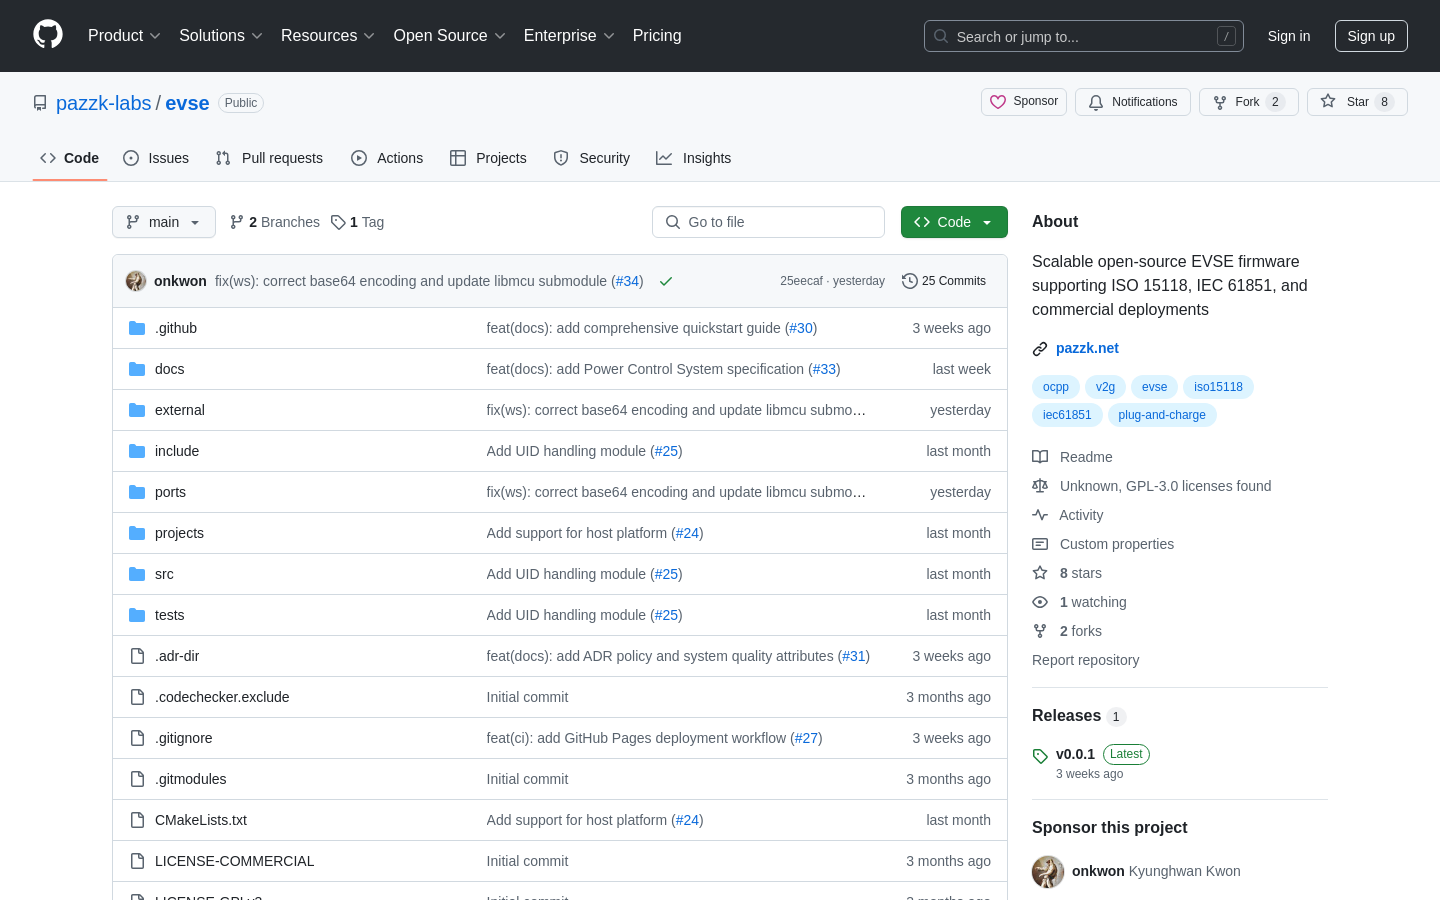Switch to the Pull requests tab
The width and height of the screenshot is (1440, 900).
click(x=269, y=158)
